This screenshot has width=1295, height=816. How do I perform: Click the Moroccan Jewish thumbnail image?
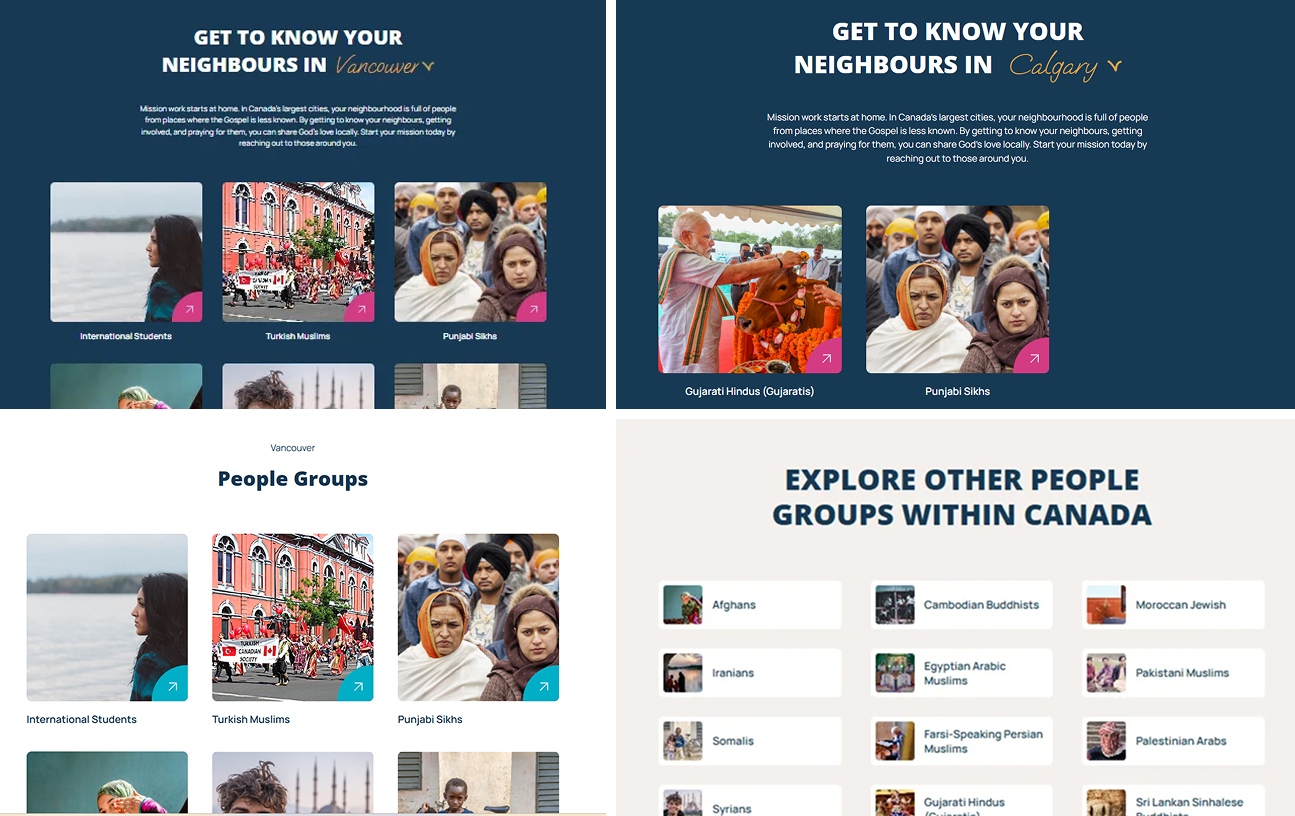pos(1105,604)
